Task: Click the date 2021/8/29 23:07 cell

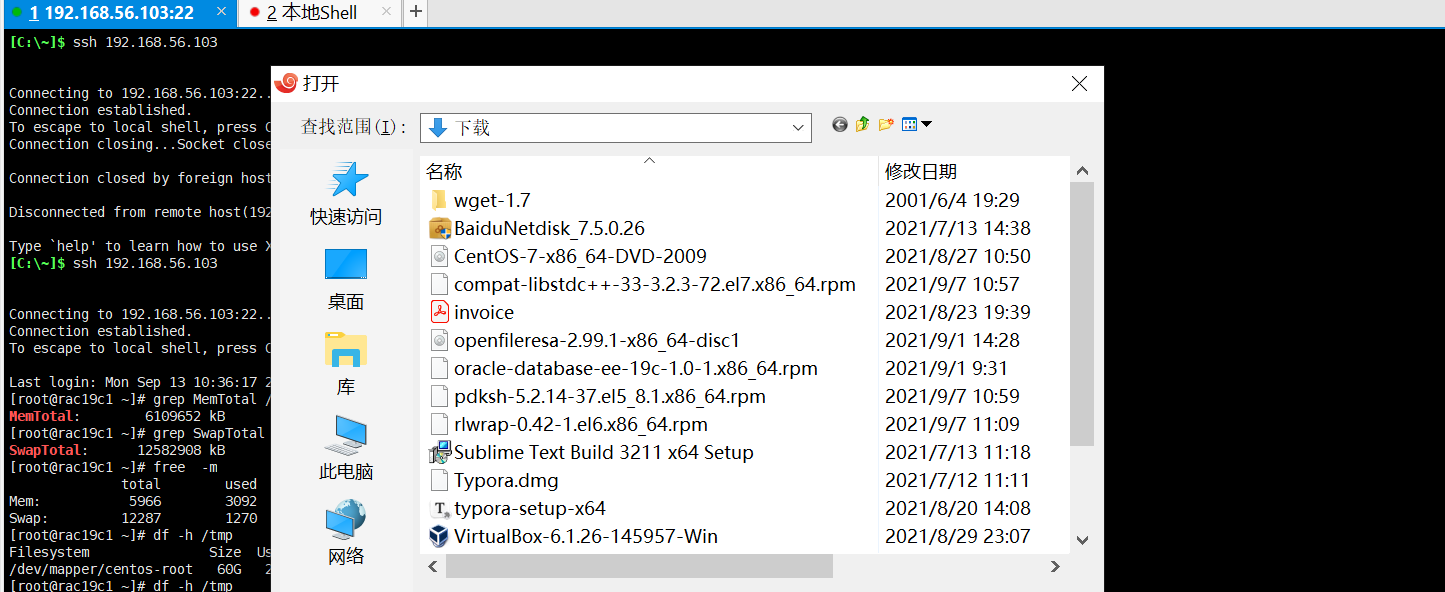Action: tap(958, 536)
